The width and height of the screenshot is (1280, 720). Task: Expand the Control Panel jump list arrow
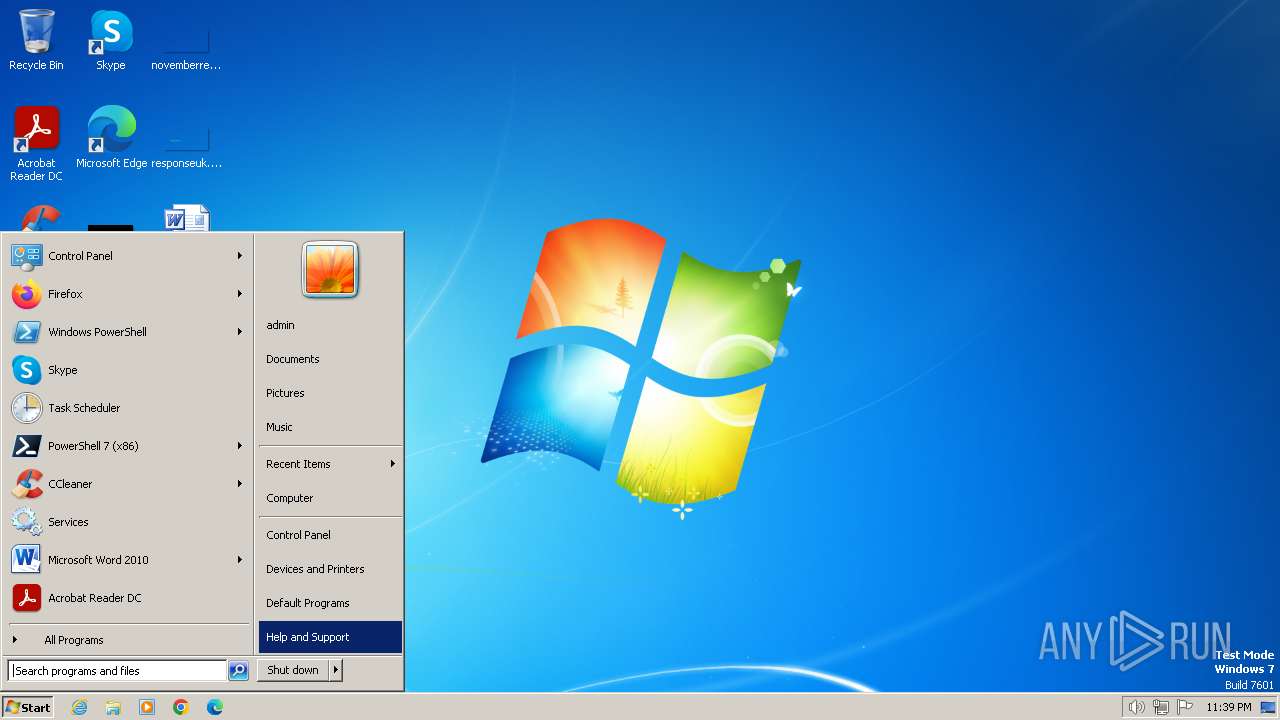(x=240, y=256)
